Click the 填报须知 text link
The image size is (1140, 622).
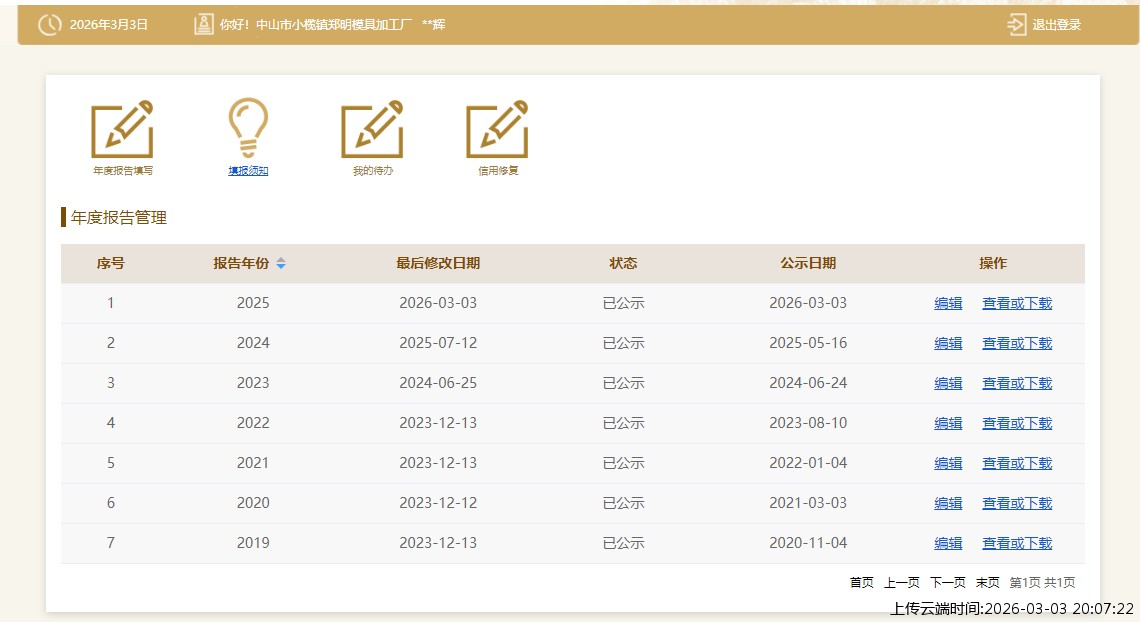[248, 171]
